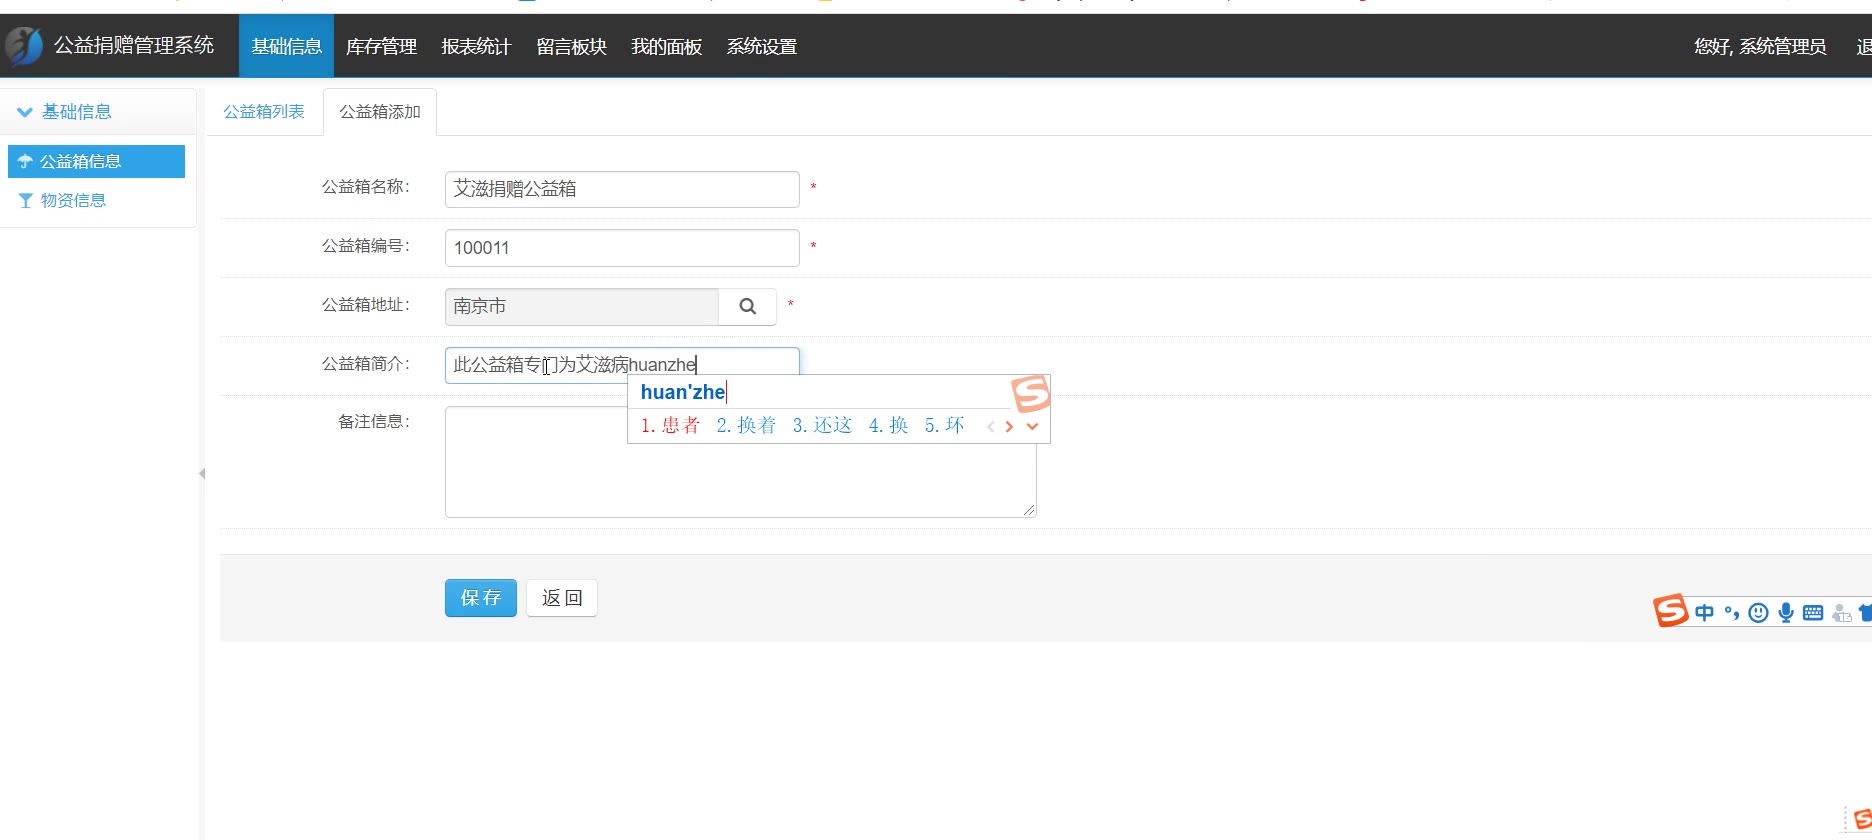Toggle Chinese/English mode 中 on IME toolbar

tap(1705, 612)
